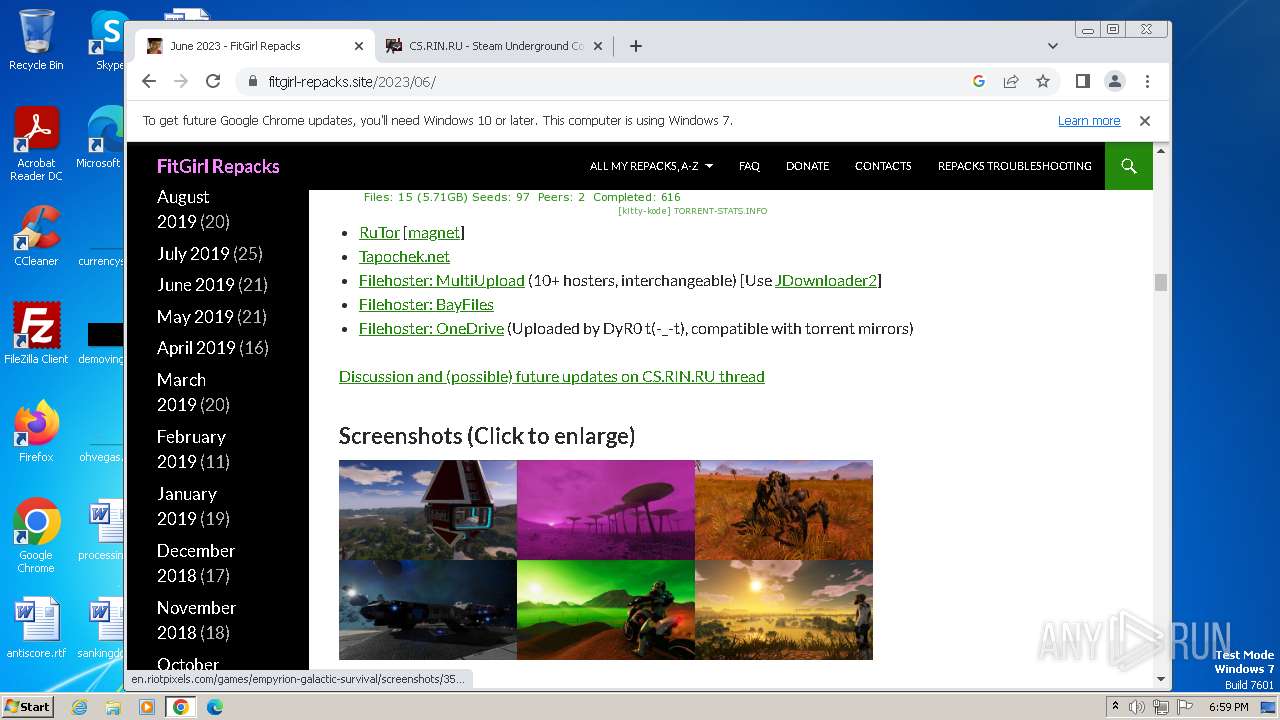This screenshot has height=720, width=1280.
Task: Open Filehoster: BayFiles link
Action: [x=426, y=304]
